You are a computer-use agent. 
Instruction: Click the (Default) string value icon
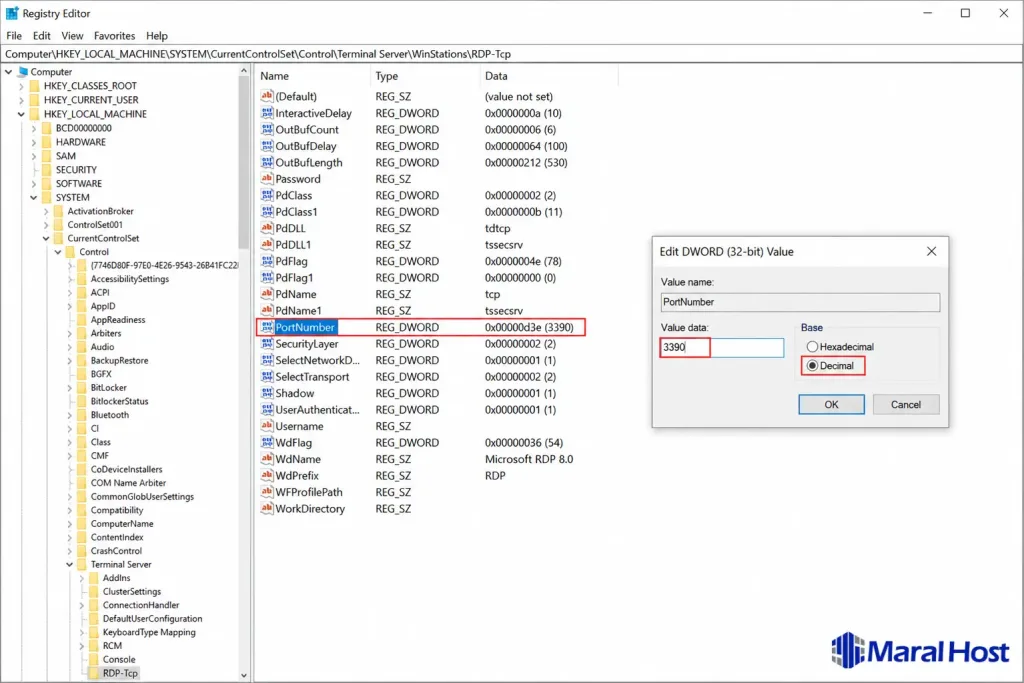266,96
